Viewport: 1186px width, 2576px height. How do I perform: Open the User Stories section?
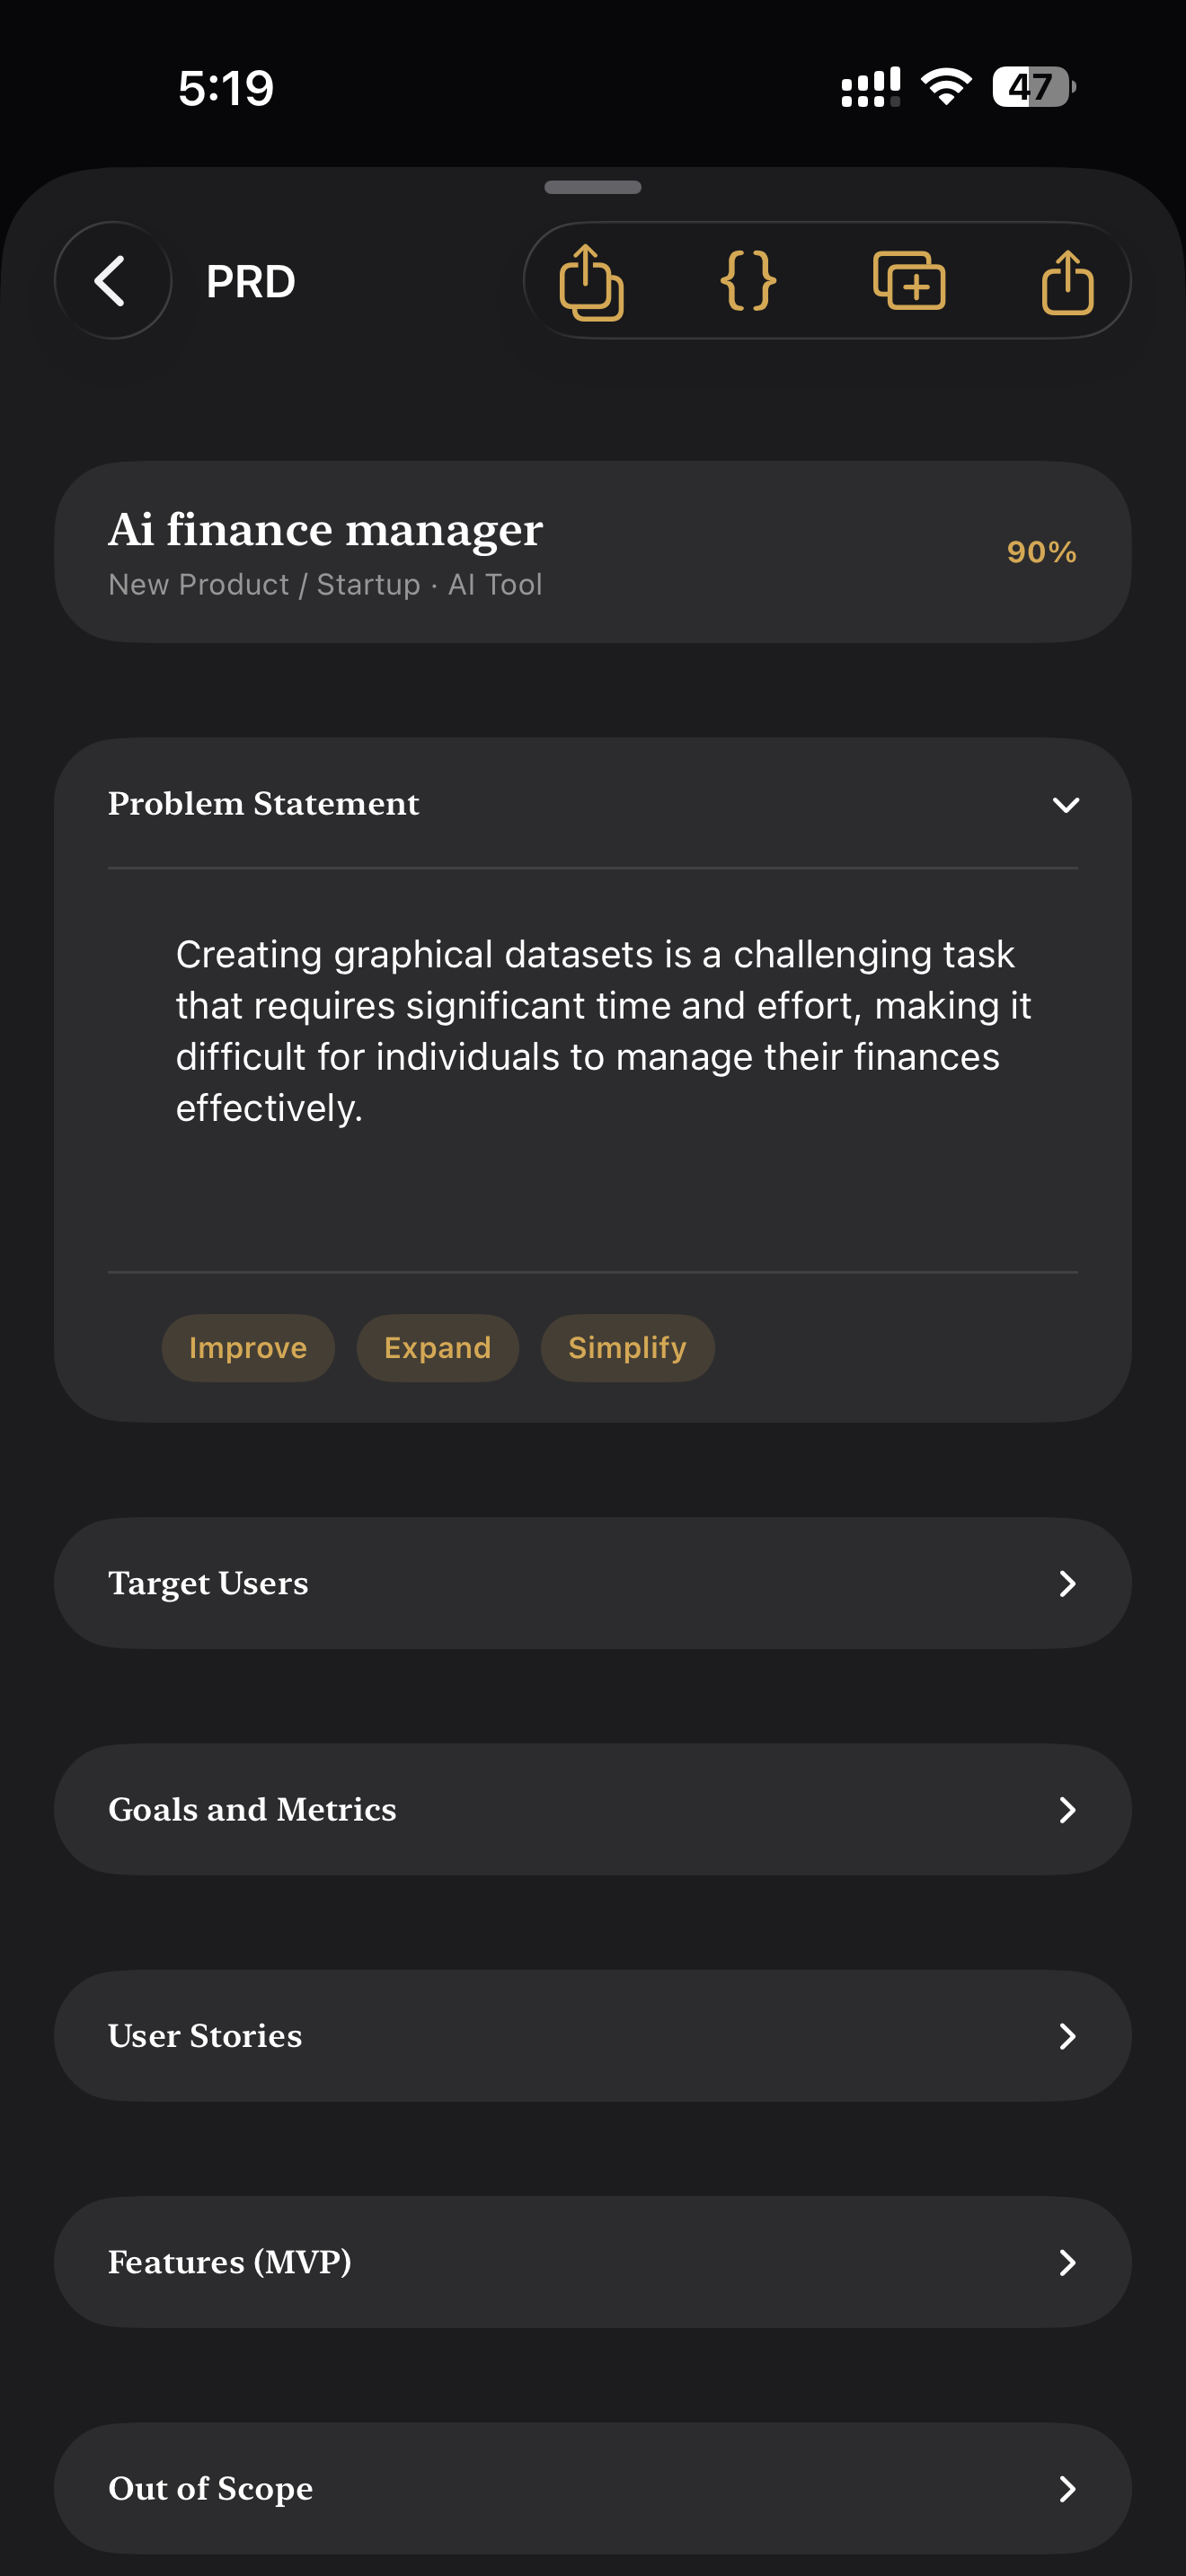coord(1066,2035)
